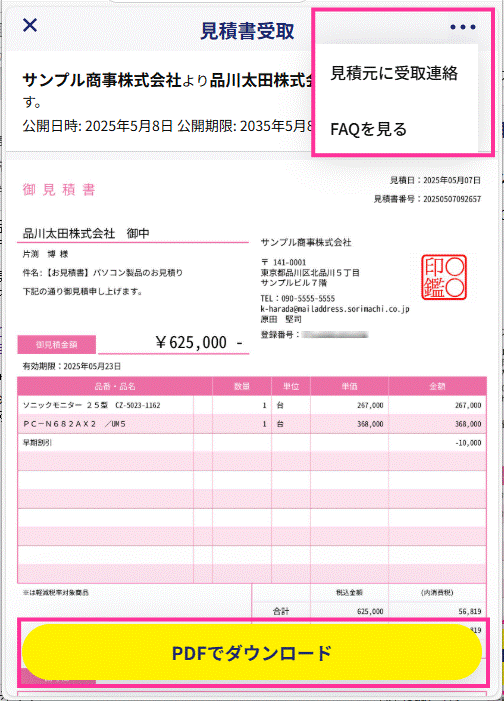The height and width of the screenshot is (701, 504).
Task: Click the 有効期限 2025年05月23日 line
Action: pos(72,366)
